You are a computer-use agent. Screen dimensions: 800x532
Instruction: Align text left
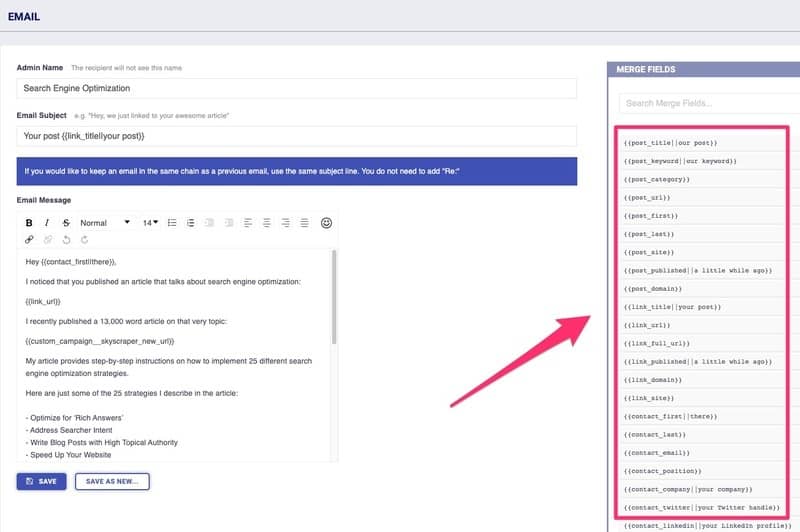(248, 223)
